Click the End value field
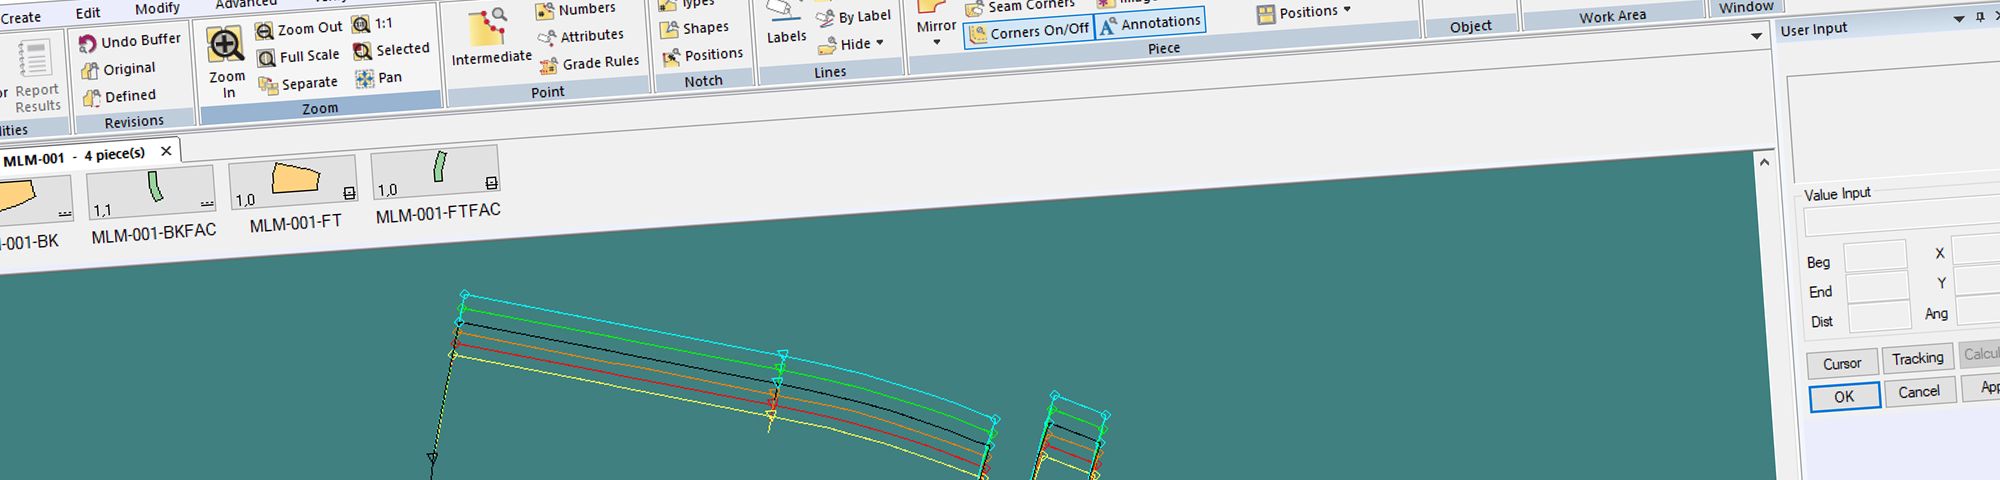Image resolution: width=2000 pixels, height=480 pixels. tap(1877, 288)
